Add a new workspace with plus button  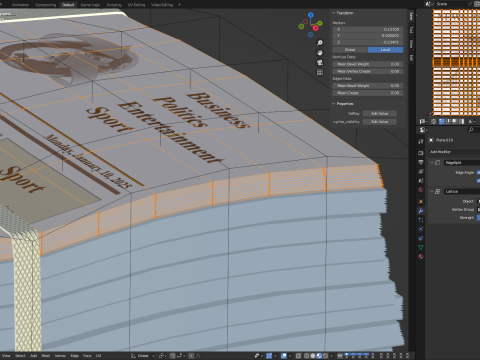coord(179,5)
